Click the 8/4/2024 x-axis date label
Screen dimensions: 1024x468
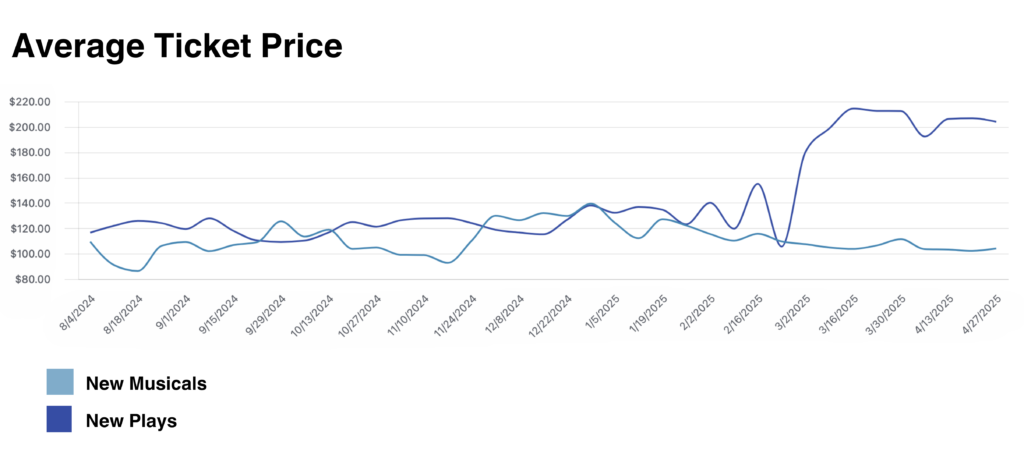point(78,312)
